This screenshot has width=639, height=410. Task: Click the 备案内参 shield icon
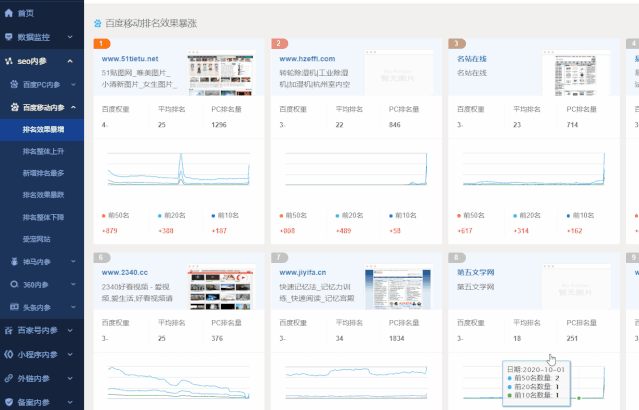[9, 402]
